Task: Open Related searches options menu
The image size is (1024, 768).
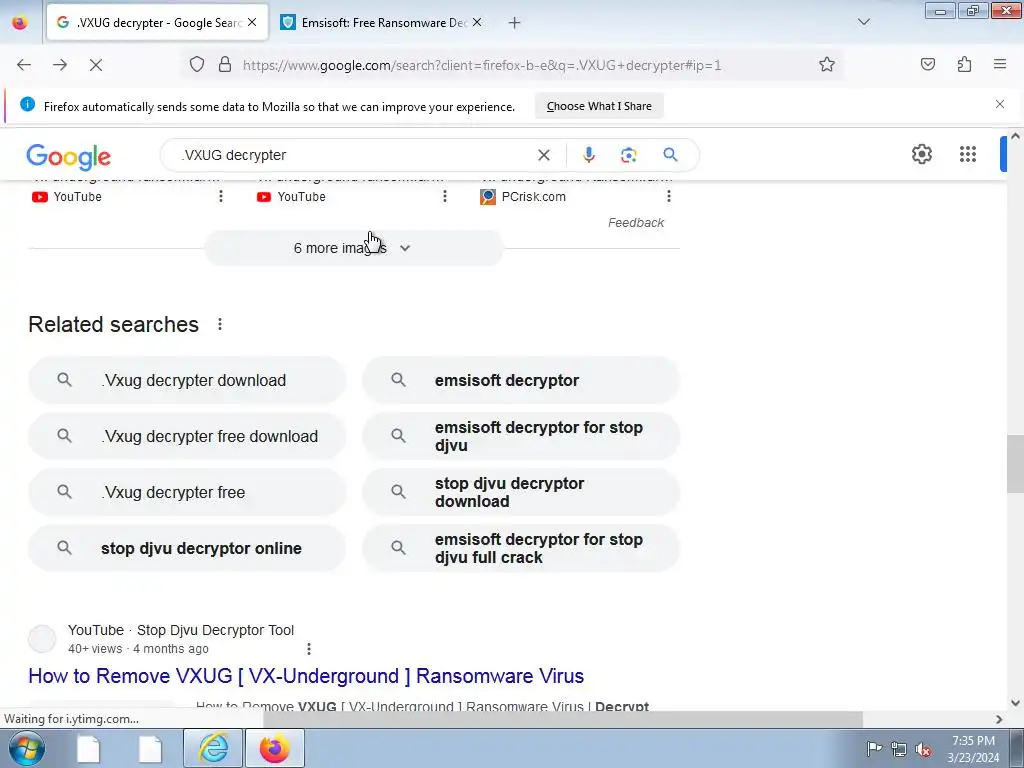Action: (x=220, y=324)
